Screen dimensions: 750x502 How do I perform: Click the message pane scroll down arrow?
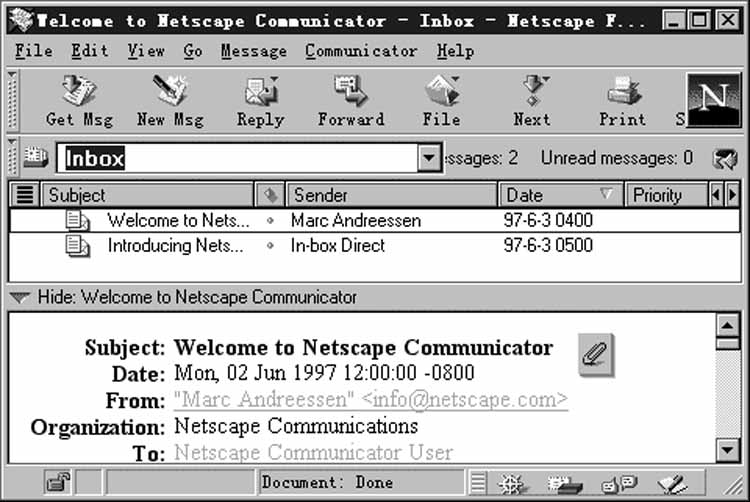click(x=728, y=450)
